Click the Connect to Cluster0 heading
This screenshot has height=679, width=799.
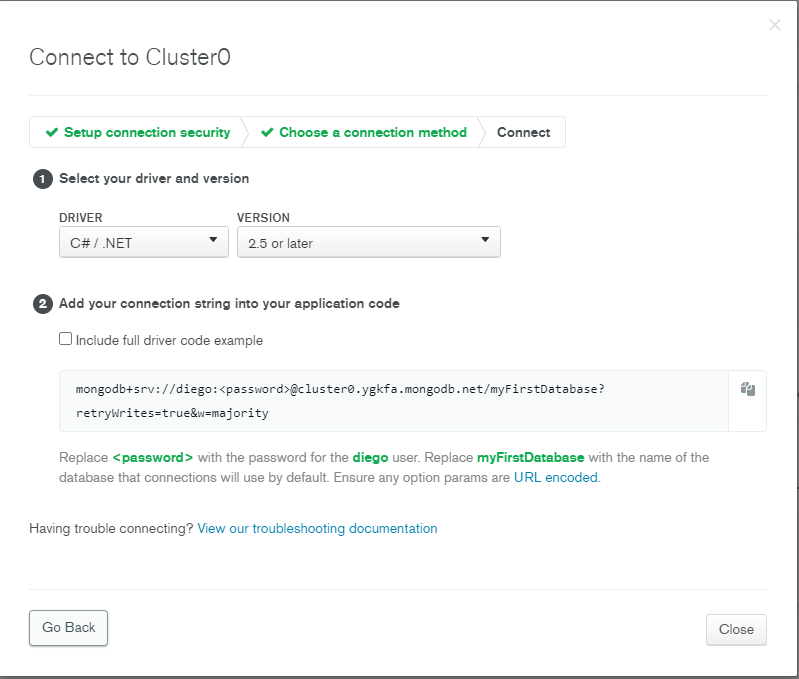(130, 57)
